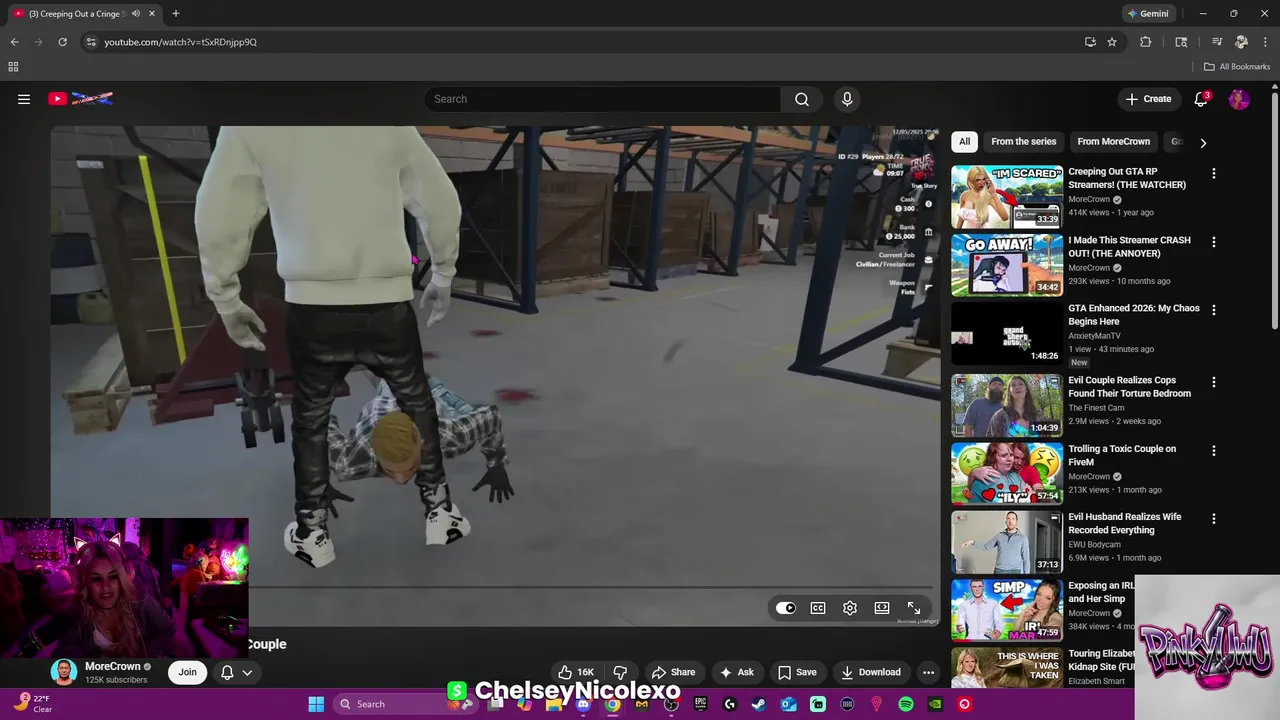1280x720 pixels.
Task: Open the Windows Start menu
Action: [x=316, y=704]
